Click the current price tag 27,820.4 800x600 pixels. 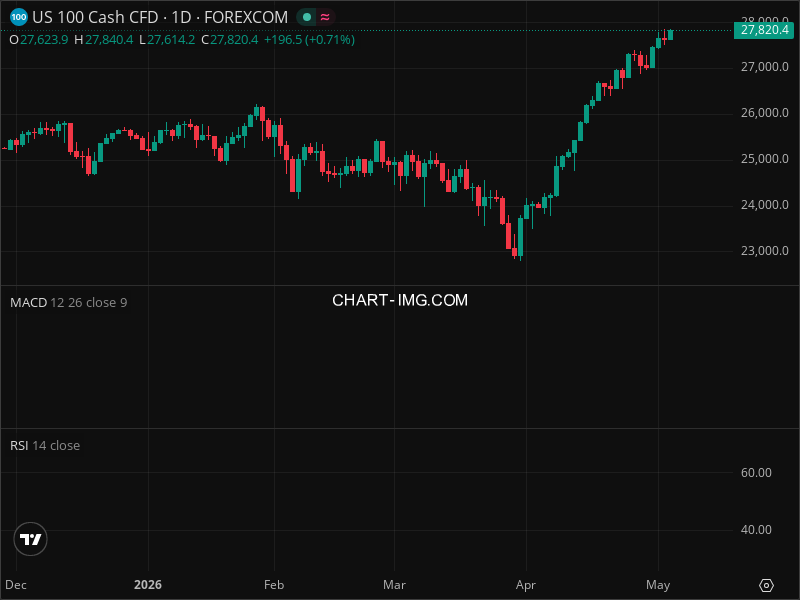(x=764, y=30)
